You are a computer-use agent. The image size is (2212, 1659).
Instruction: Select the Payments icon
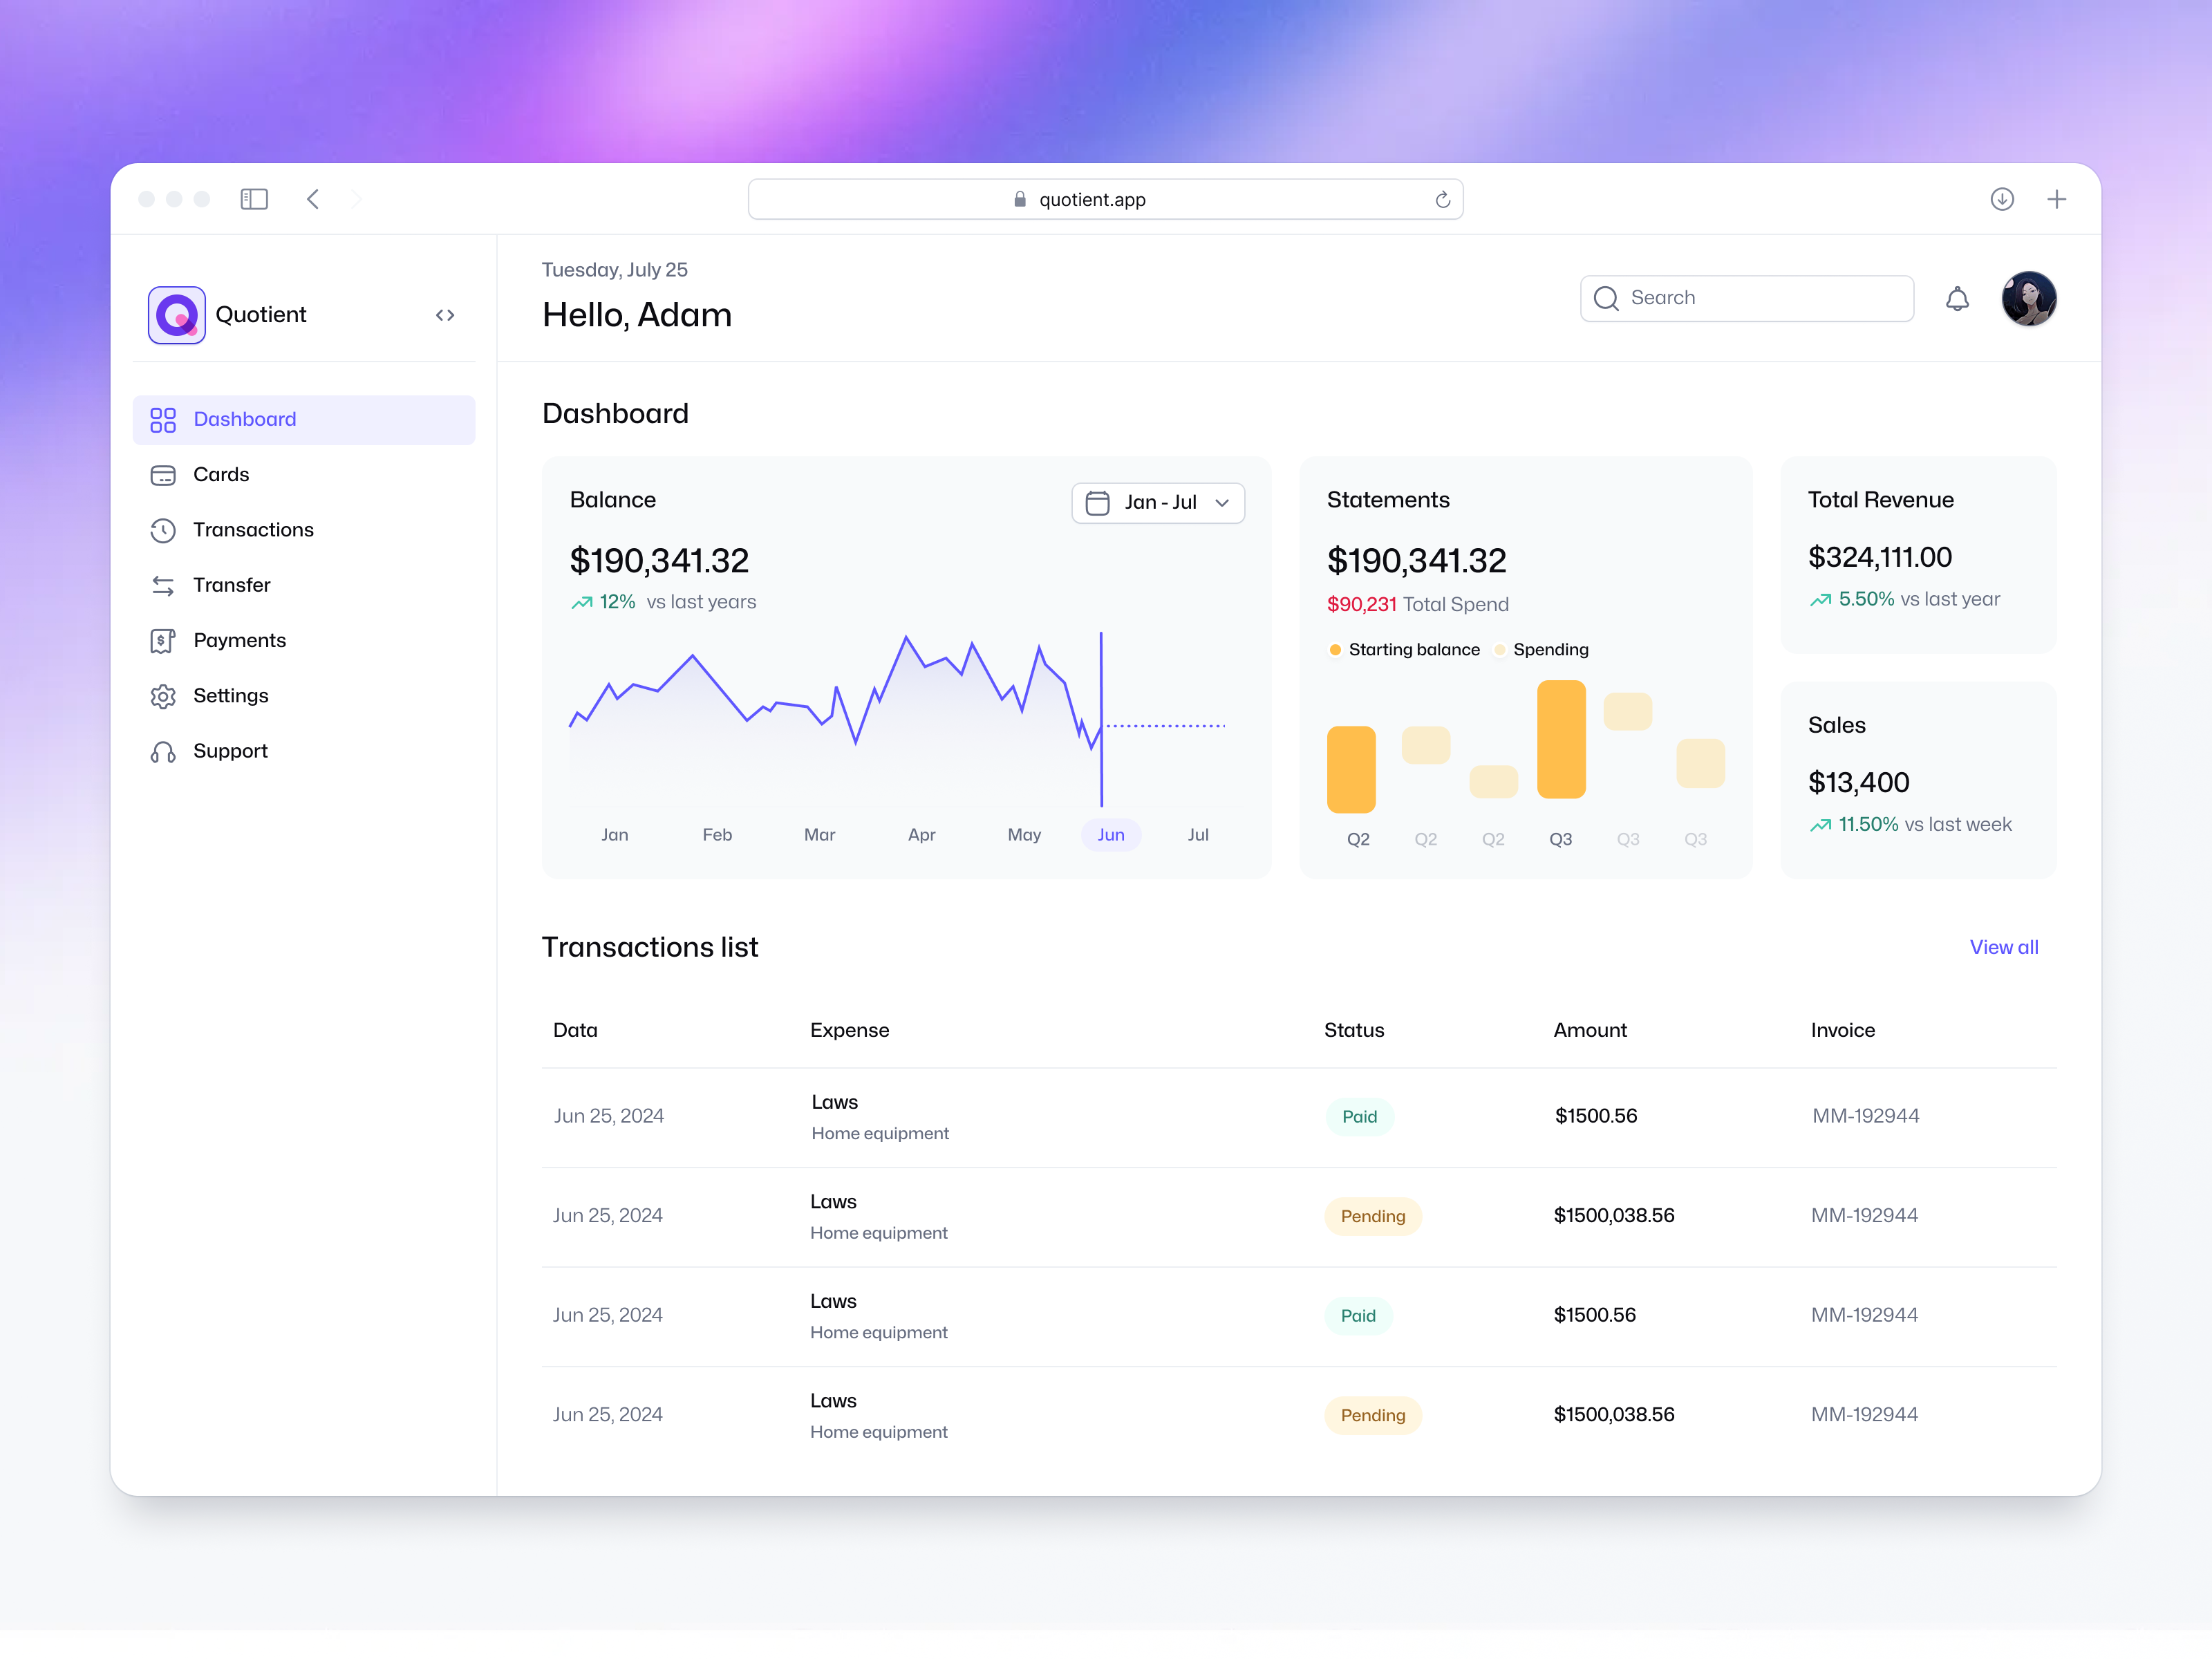coord(164,640)
